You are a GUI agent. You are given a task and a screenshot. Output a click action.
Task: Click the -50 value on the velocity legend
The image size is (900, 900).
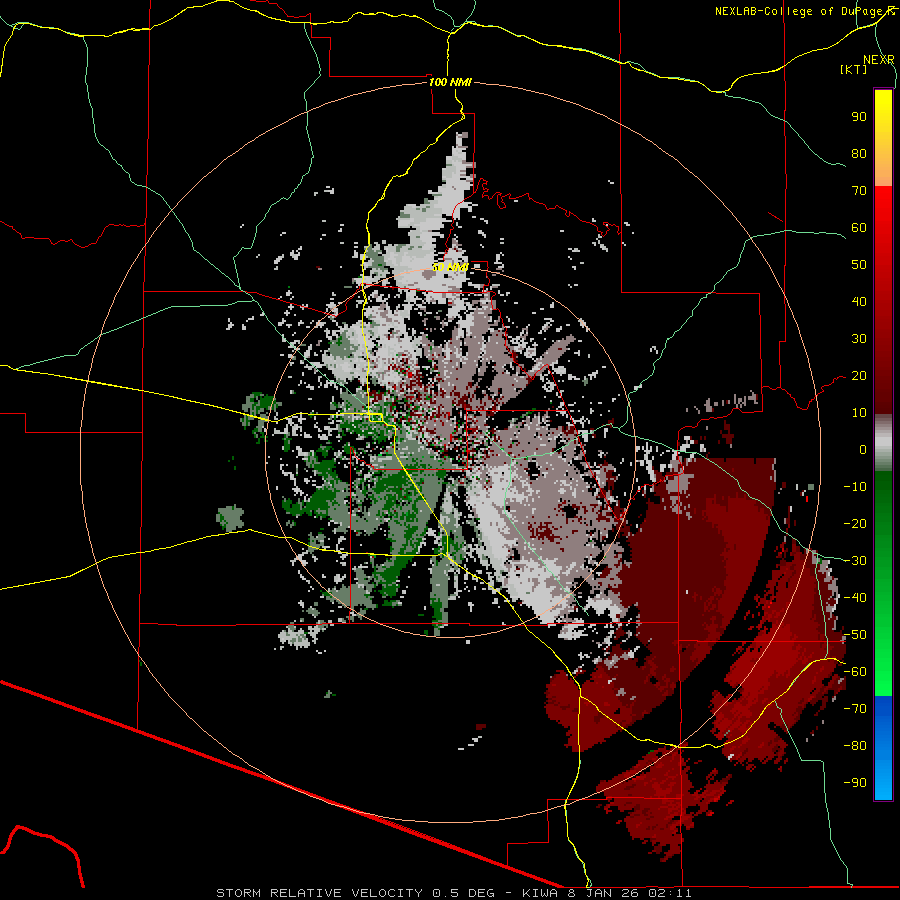tap(855, 635)
